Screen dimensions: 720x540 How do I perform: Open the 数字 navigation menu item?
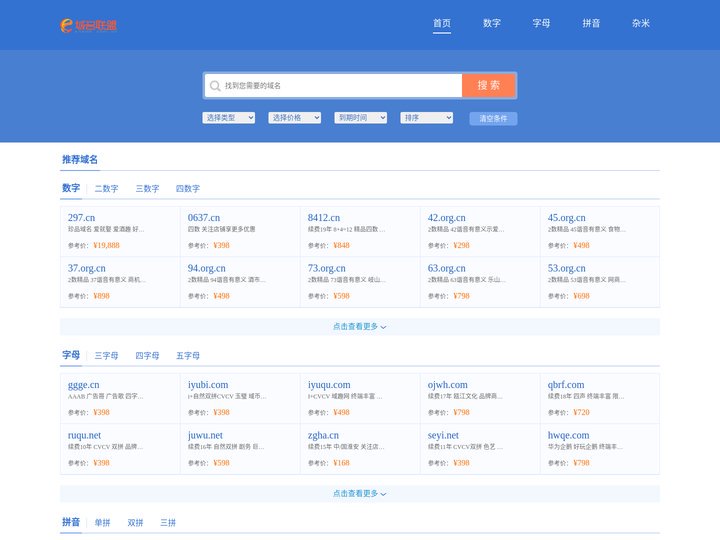click(x=492, y=23)
